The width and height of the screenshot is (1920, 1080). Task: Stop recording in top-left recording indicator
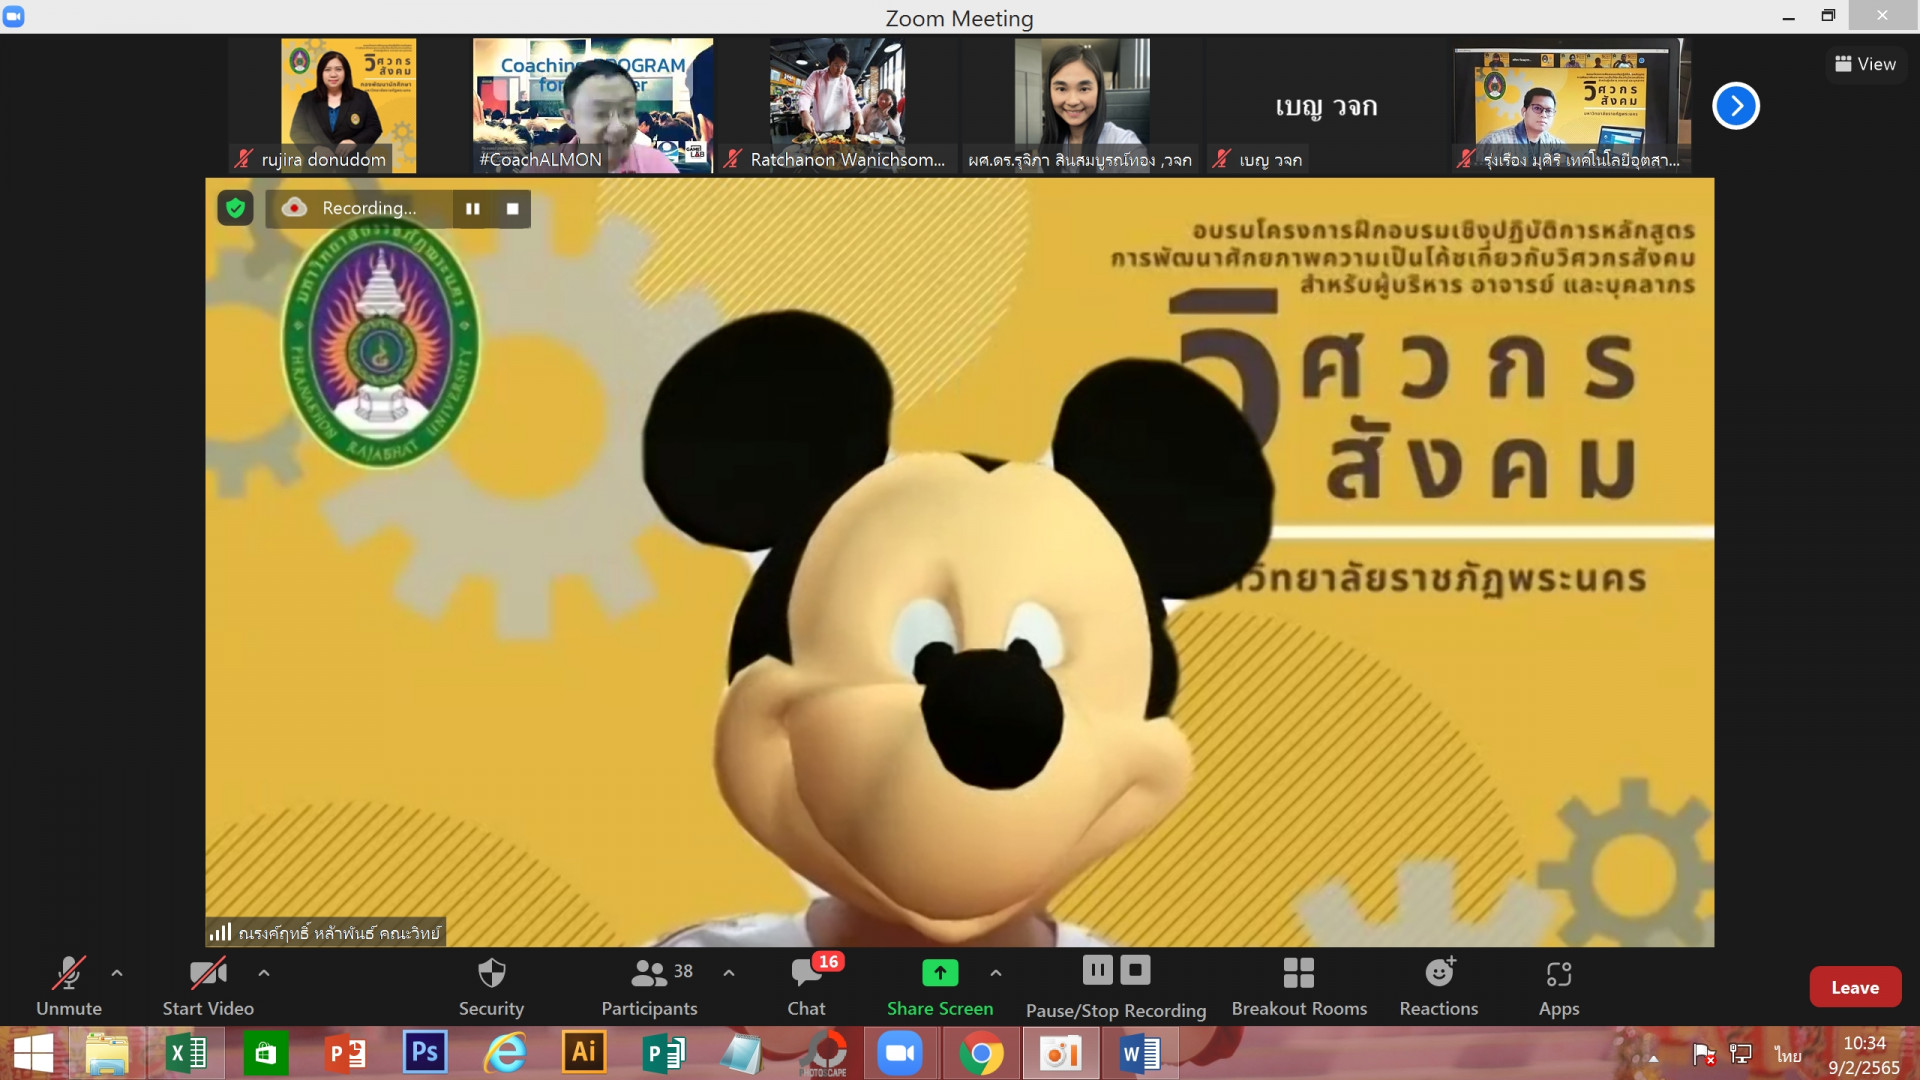pos(512,209)
